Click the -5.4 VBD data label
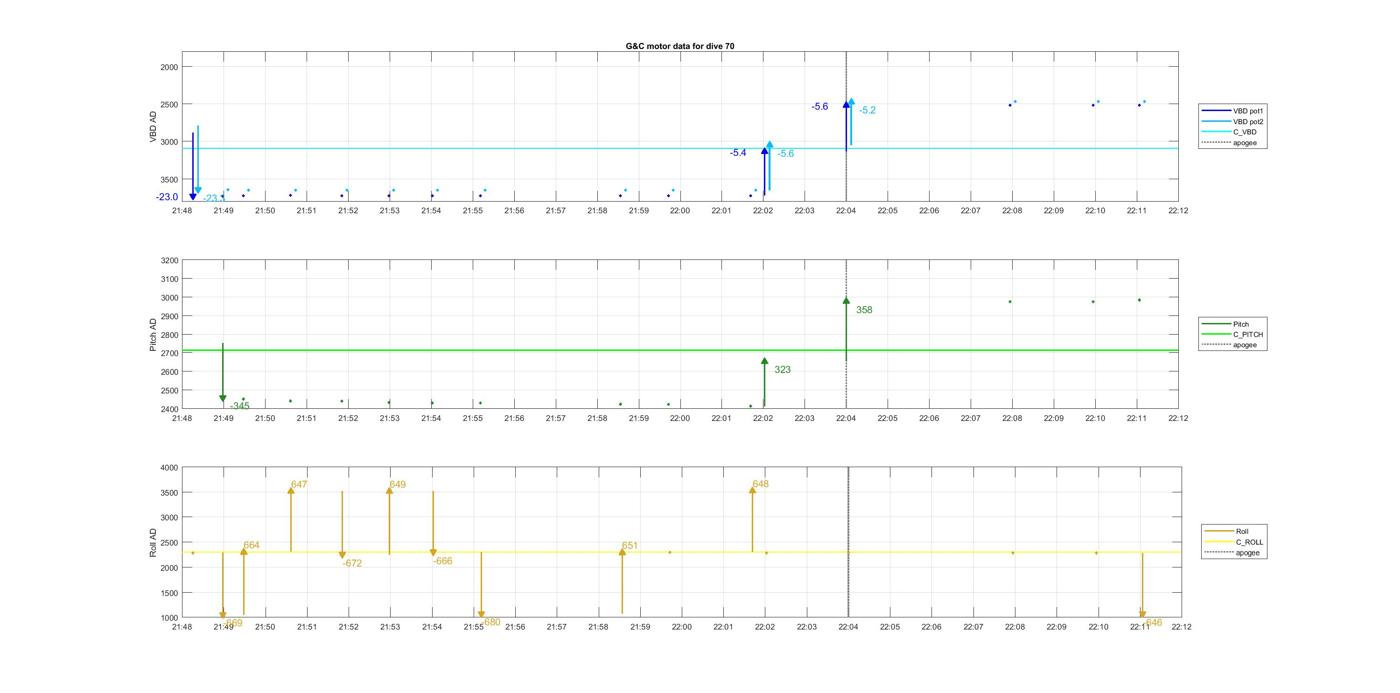The height and width of the screenshot is (693, 1400). (x=738, y=153)
